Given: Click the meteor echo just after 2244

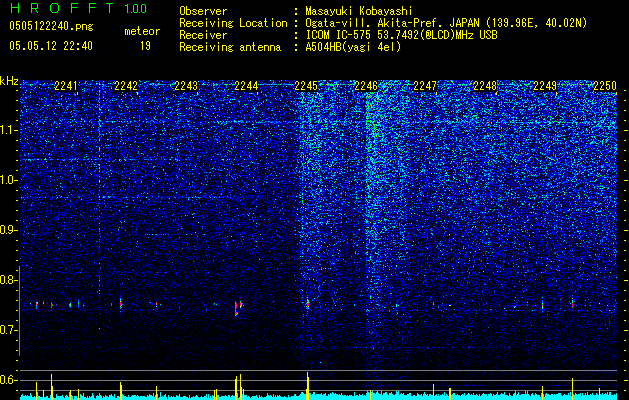Looking at the screenshot, I should coord(238,308).
